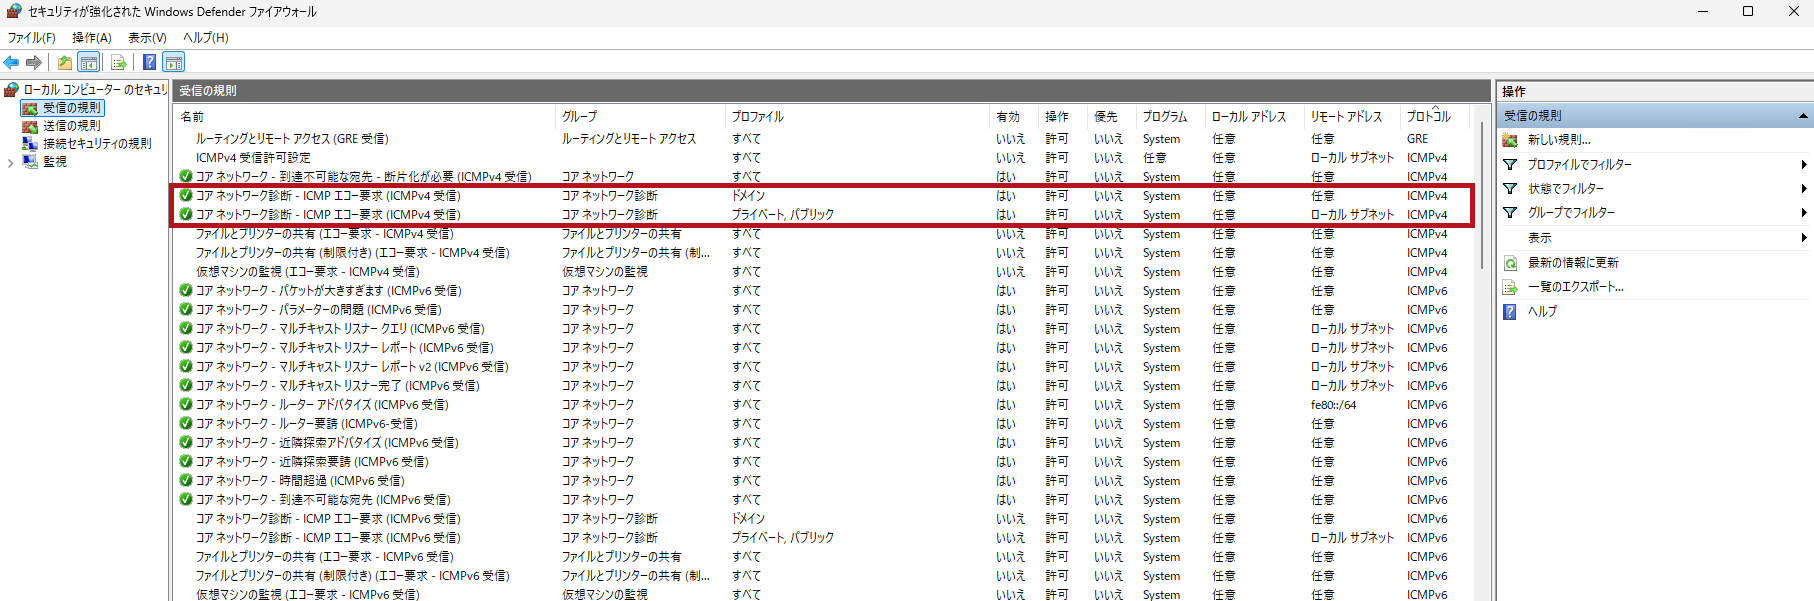Click the funnel icon beside プロファイルでフィルター
Image resolution: width=1814 pixels, height=601 pixels.
point(1510,164)
